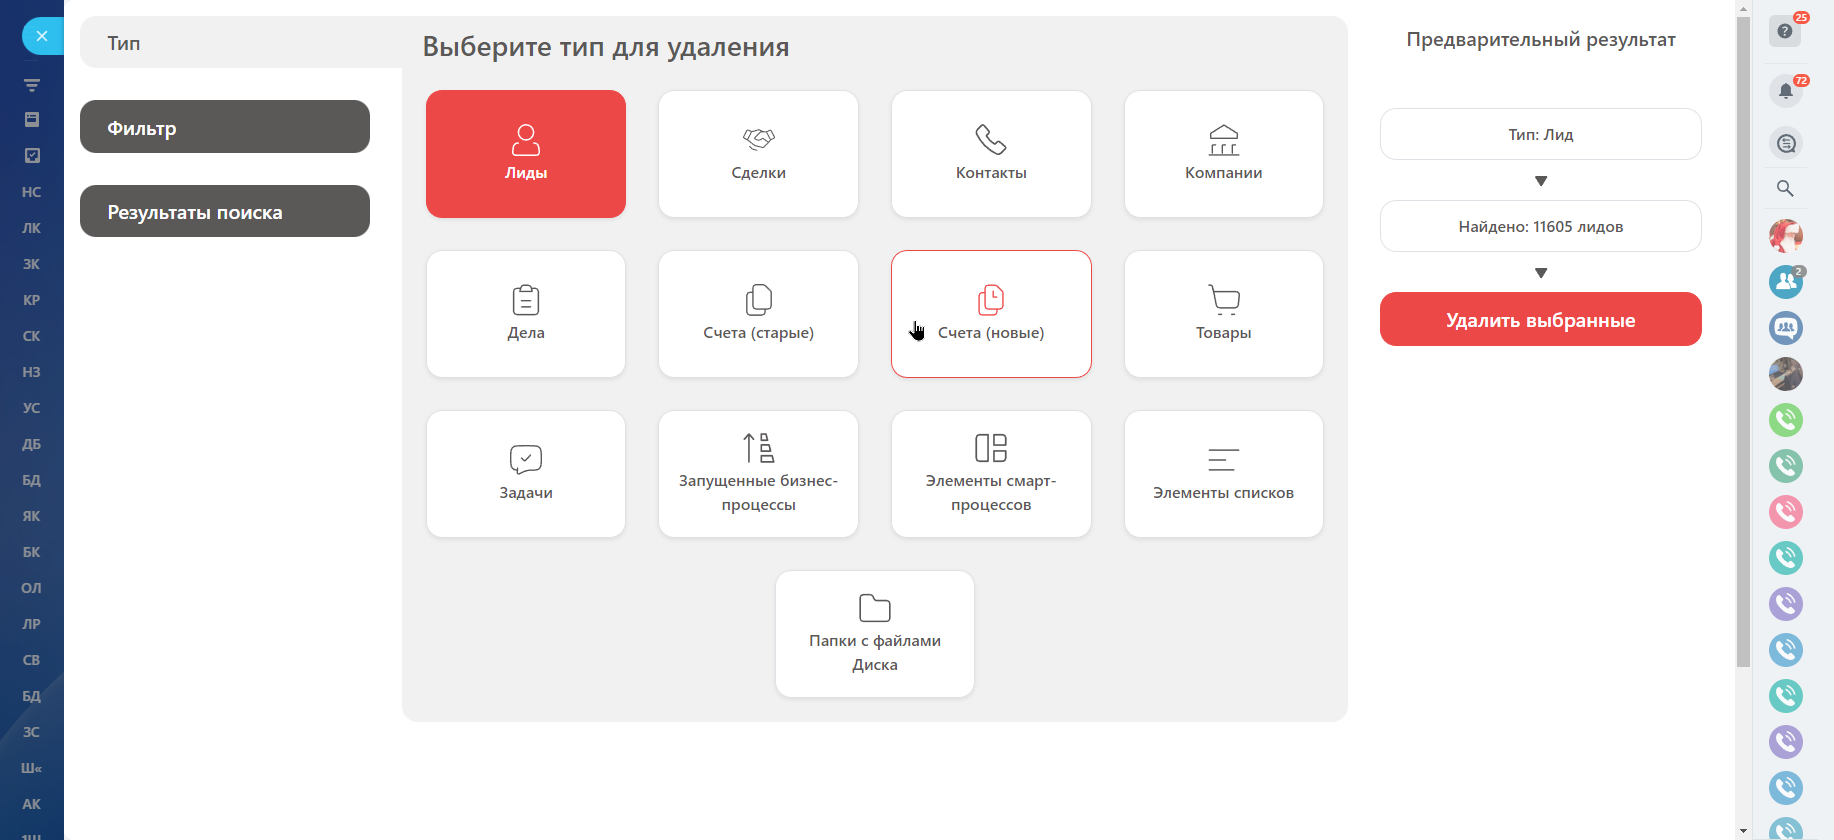Select the Лиды card with person icon

(x=526, y=154)
